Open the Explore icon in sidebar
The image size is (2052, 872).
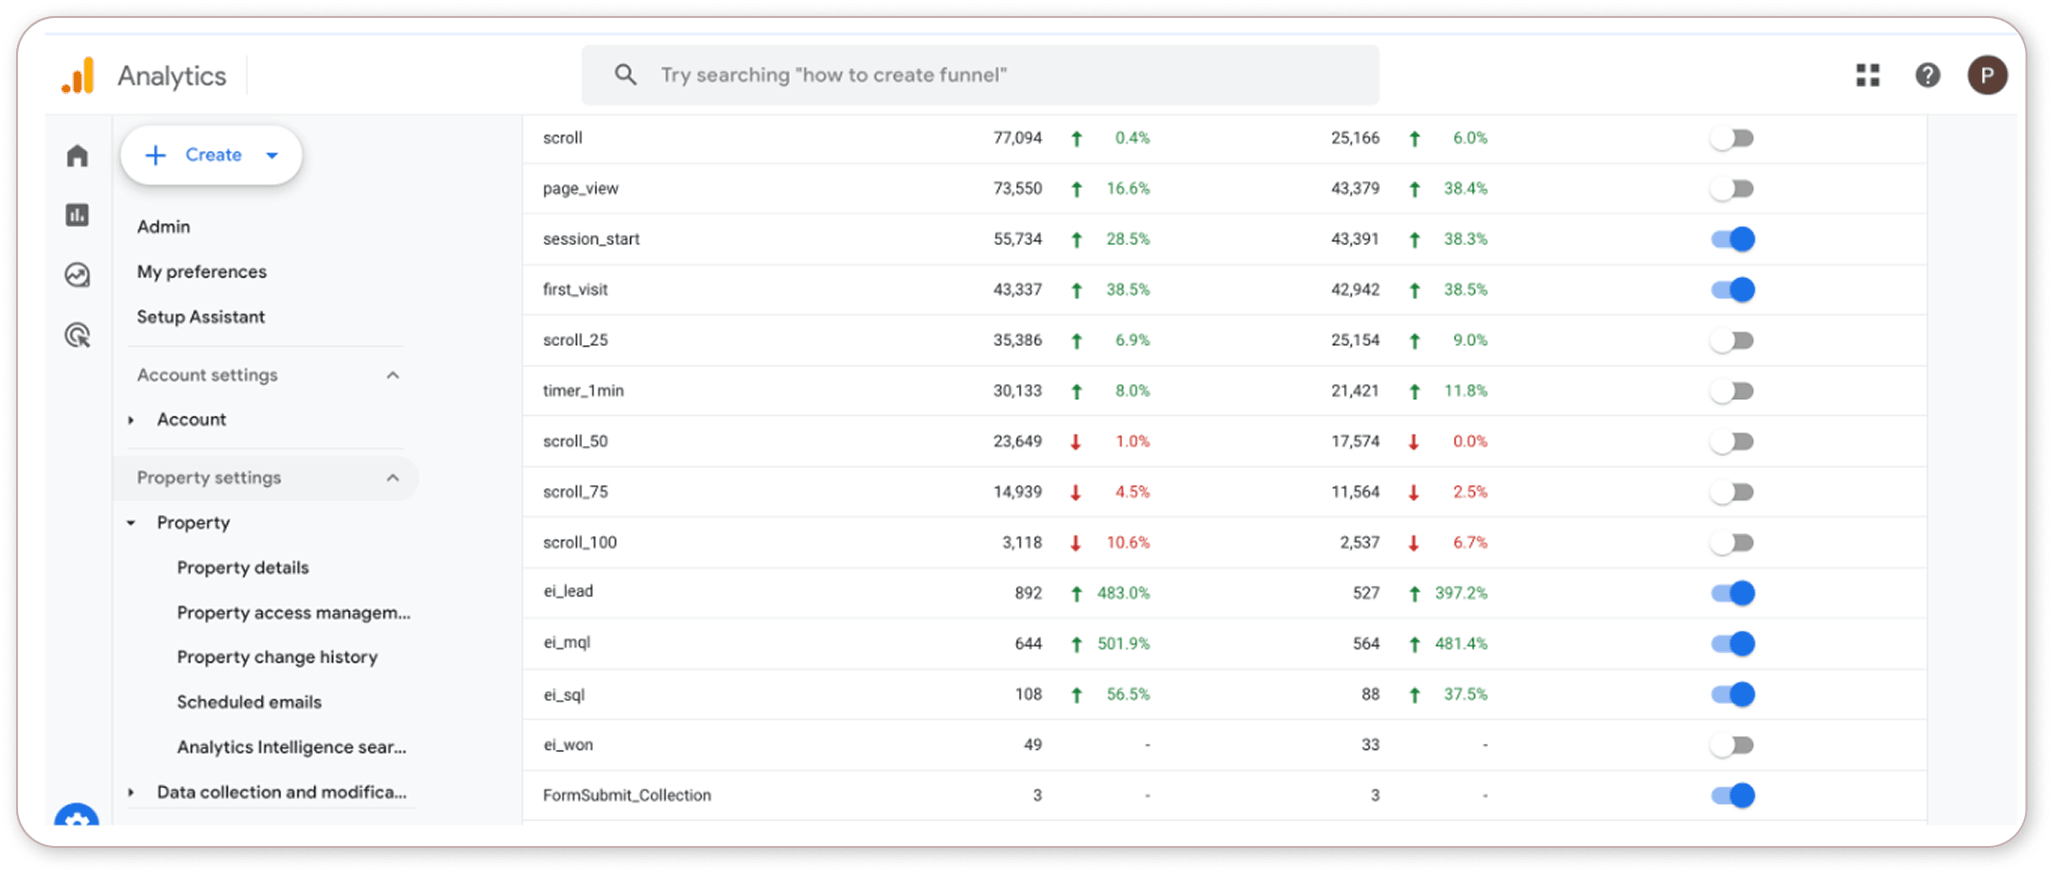point(77,275)
